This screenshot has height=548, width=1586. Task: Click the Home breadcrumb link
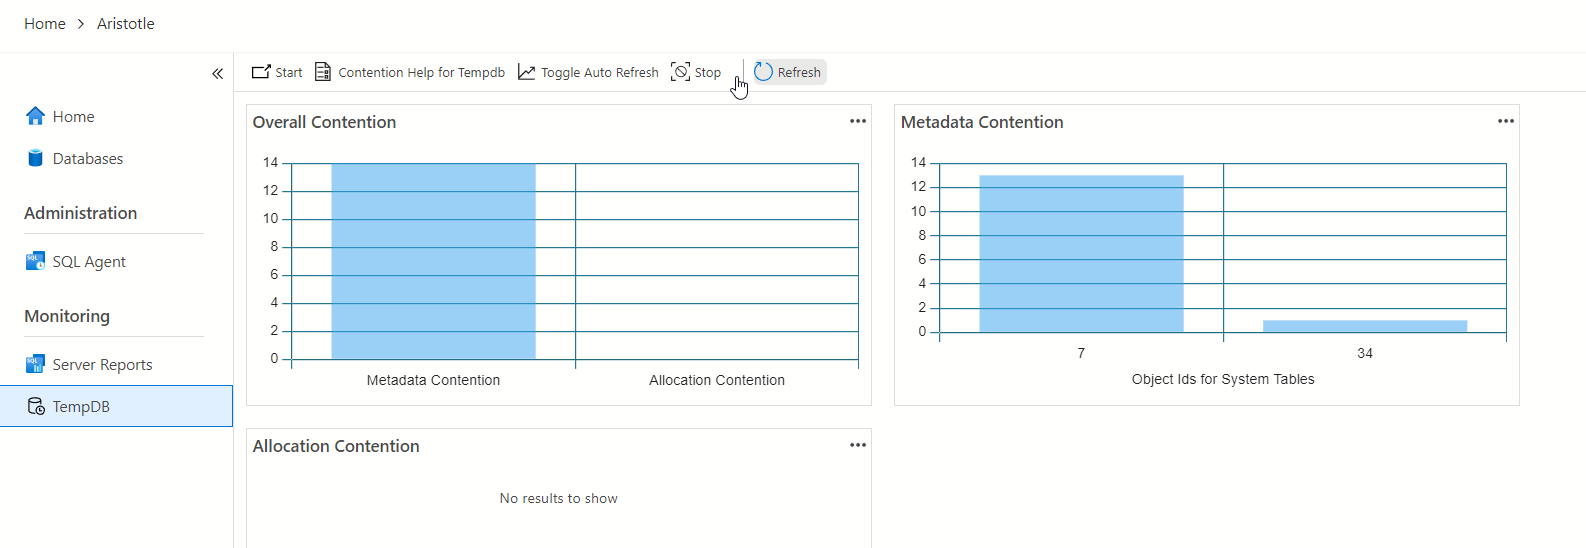click(45, 24)
